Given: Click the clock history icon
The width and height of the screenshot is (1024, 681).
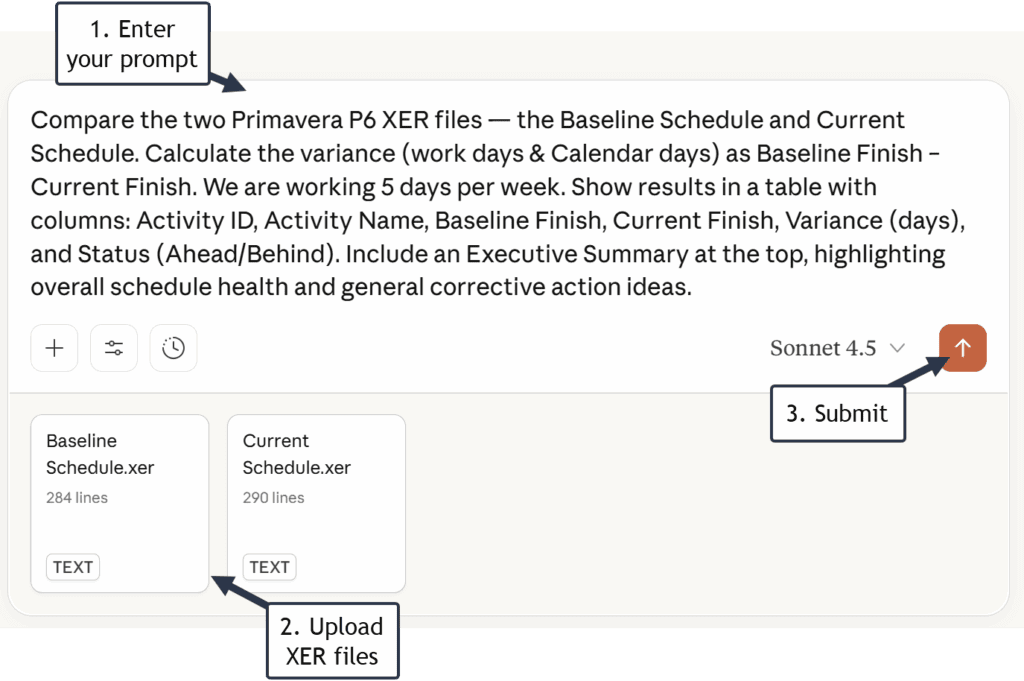Looking at the screenshot, I should pyautogui.click(x=174, y=348).
